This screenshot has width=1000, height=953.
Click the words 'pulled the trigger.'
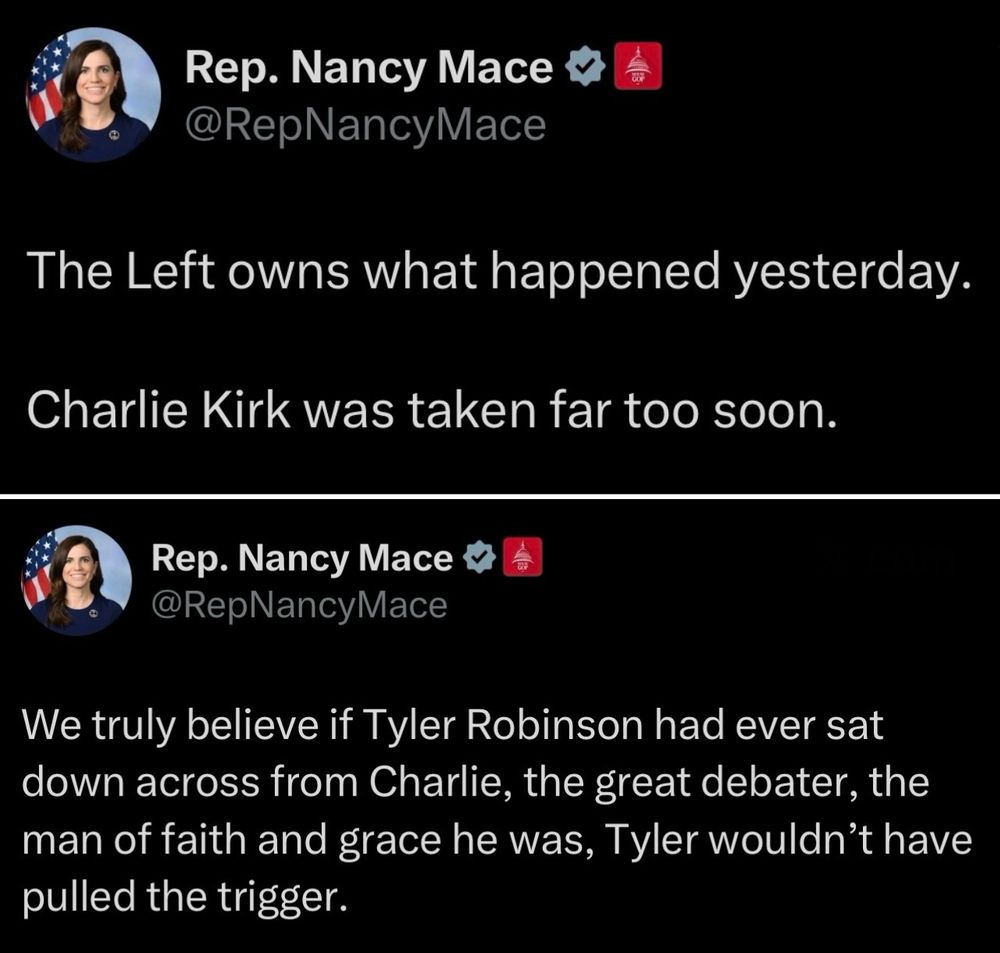point(186,898)
